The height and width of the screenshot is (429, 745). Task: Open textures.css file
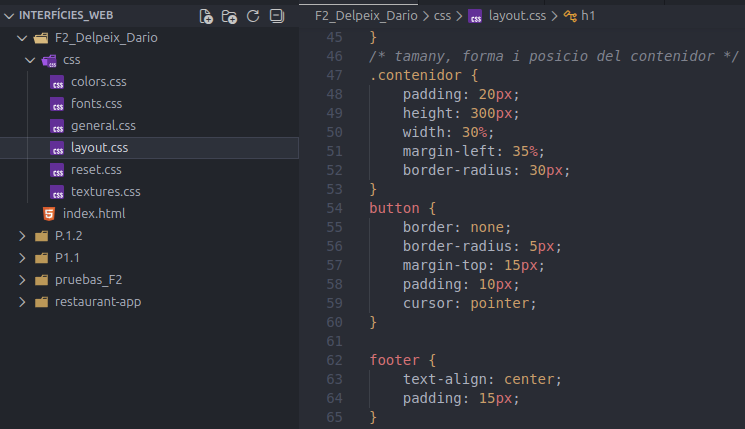(105, 192)
